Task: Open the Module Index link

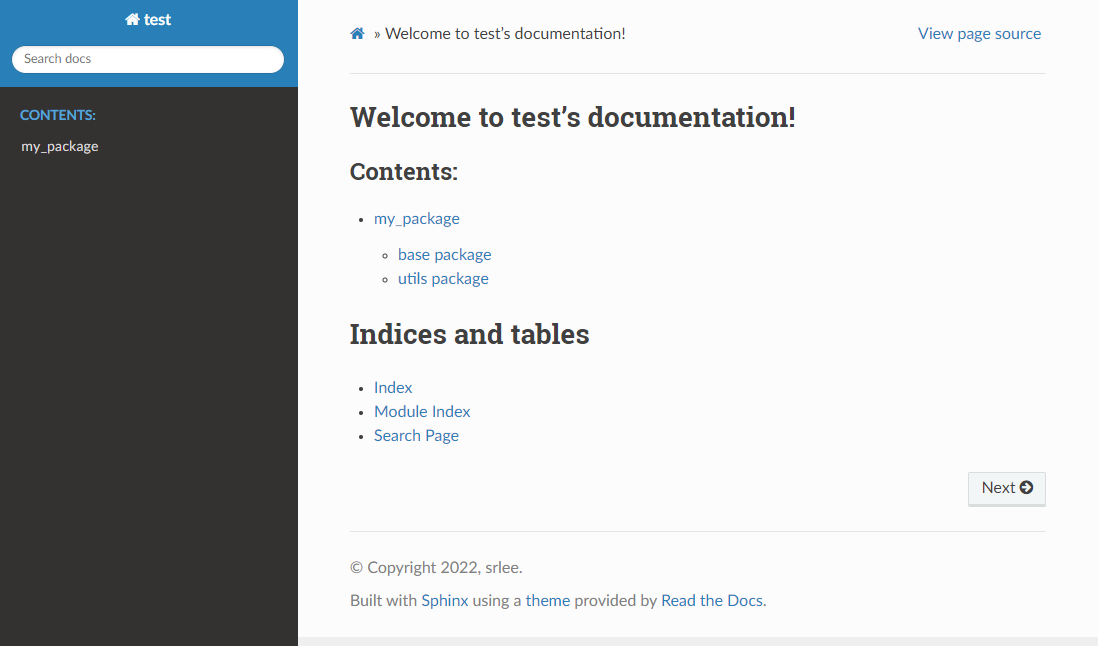Action: click(x=422, y=412)
